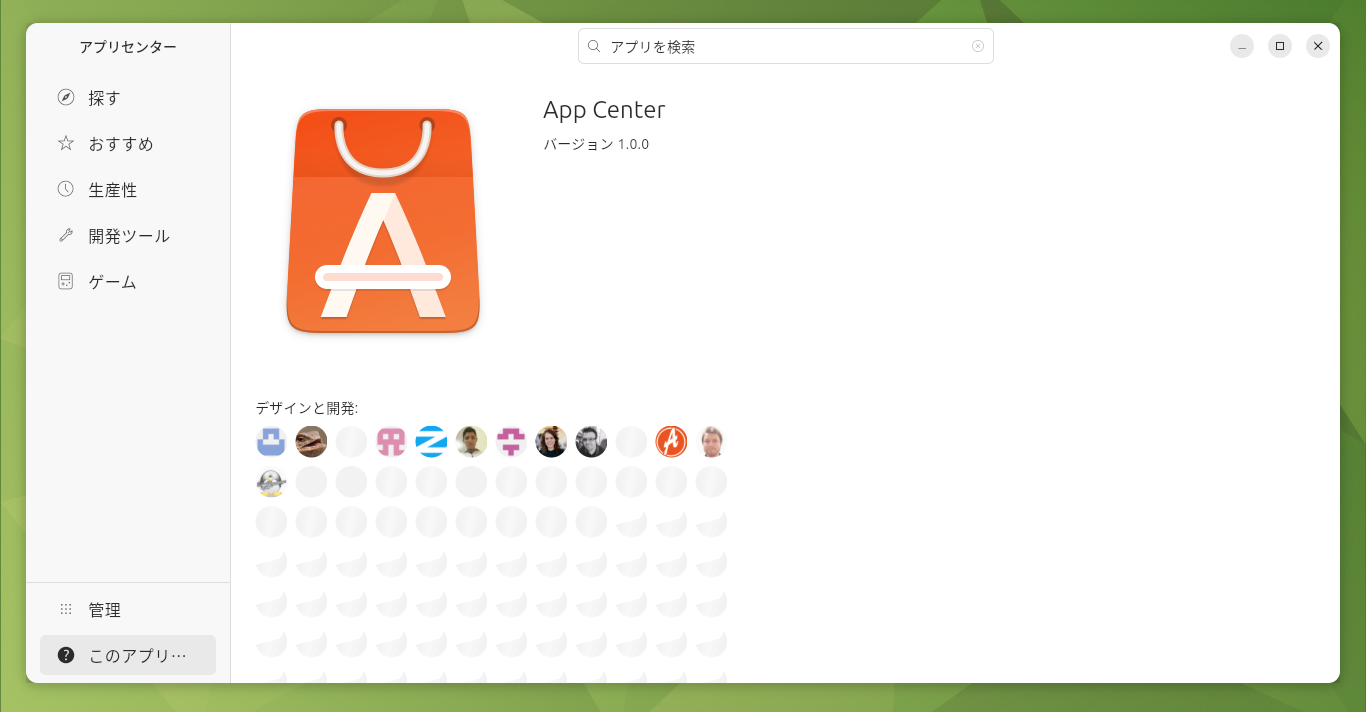Click the blue Z contributor avatar

click(x=431, y=441)
